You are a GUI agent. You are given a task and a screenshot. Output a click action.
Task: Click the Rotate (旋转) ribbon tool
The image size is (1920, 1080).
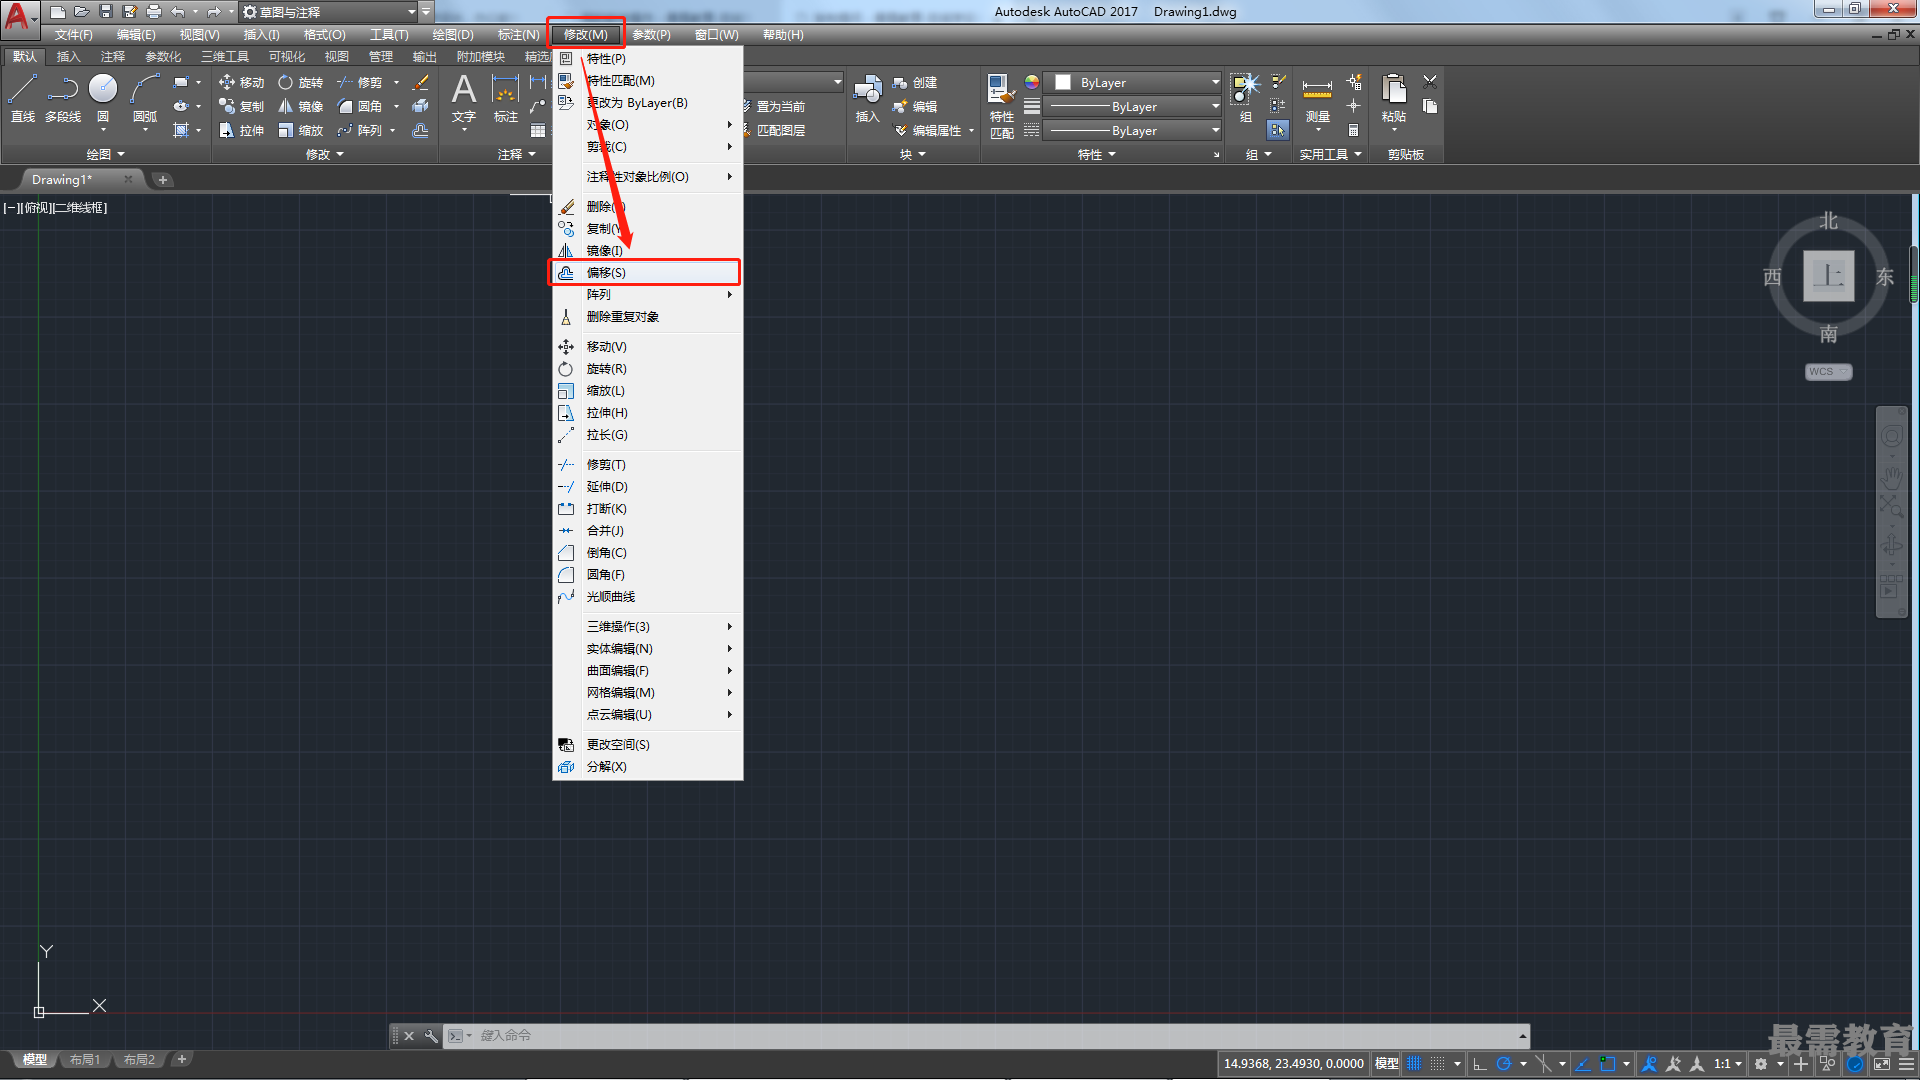(301, 82)
